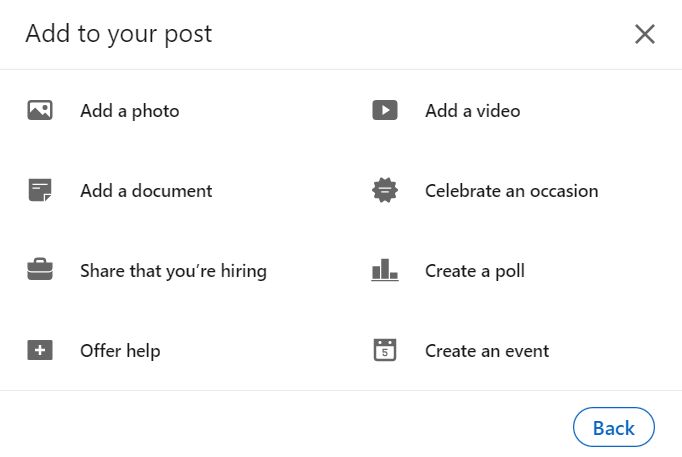Select Share that you're hiring
The image size is (682, 457).
[173, 271]
